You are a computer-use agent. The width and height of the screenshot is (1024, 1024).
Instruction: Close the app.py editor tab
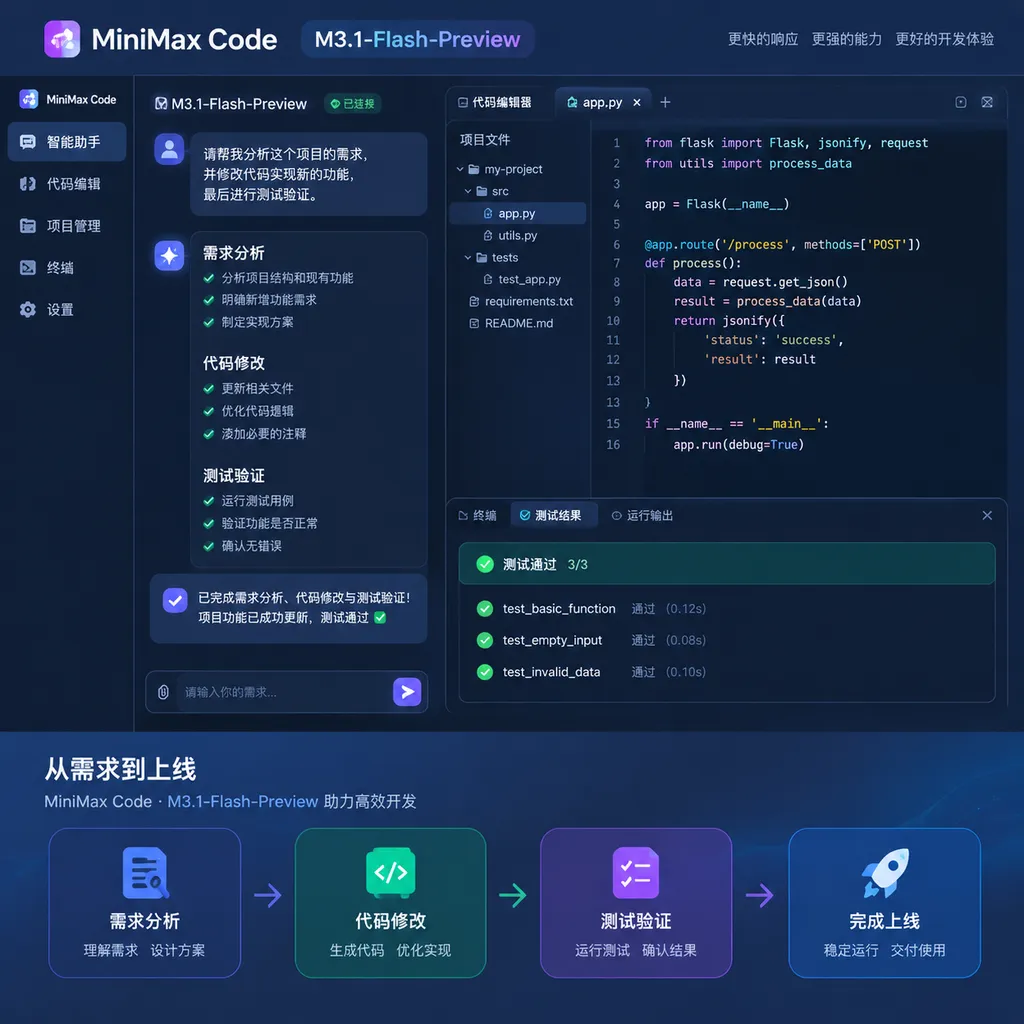pos(637,103)
